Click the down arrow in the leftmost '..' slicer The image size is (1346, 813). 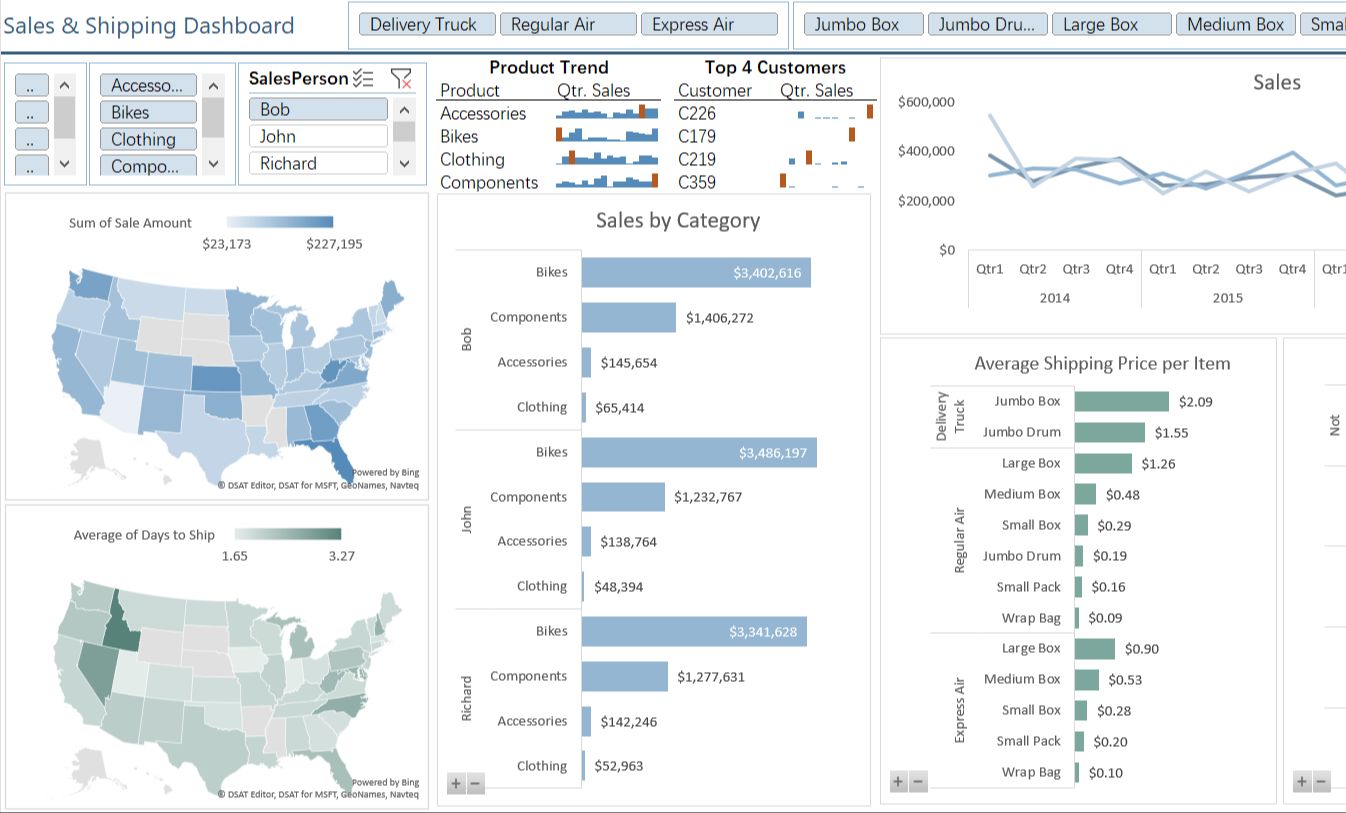pyautogui.click(x=64, y=163)
